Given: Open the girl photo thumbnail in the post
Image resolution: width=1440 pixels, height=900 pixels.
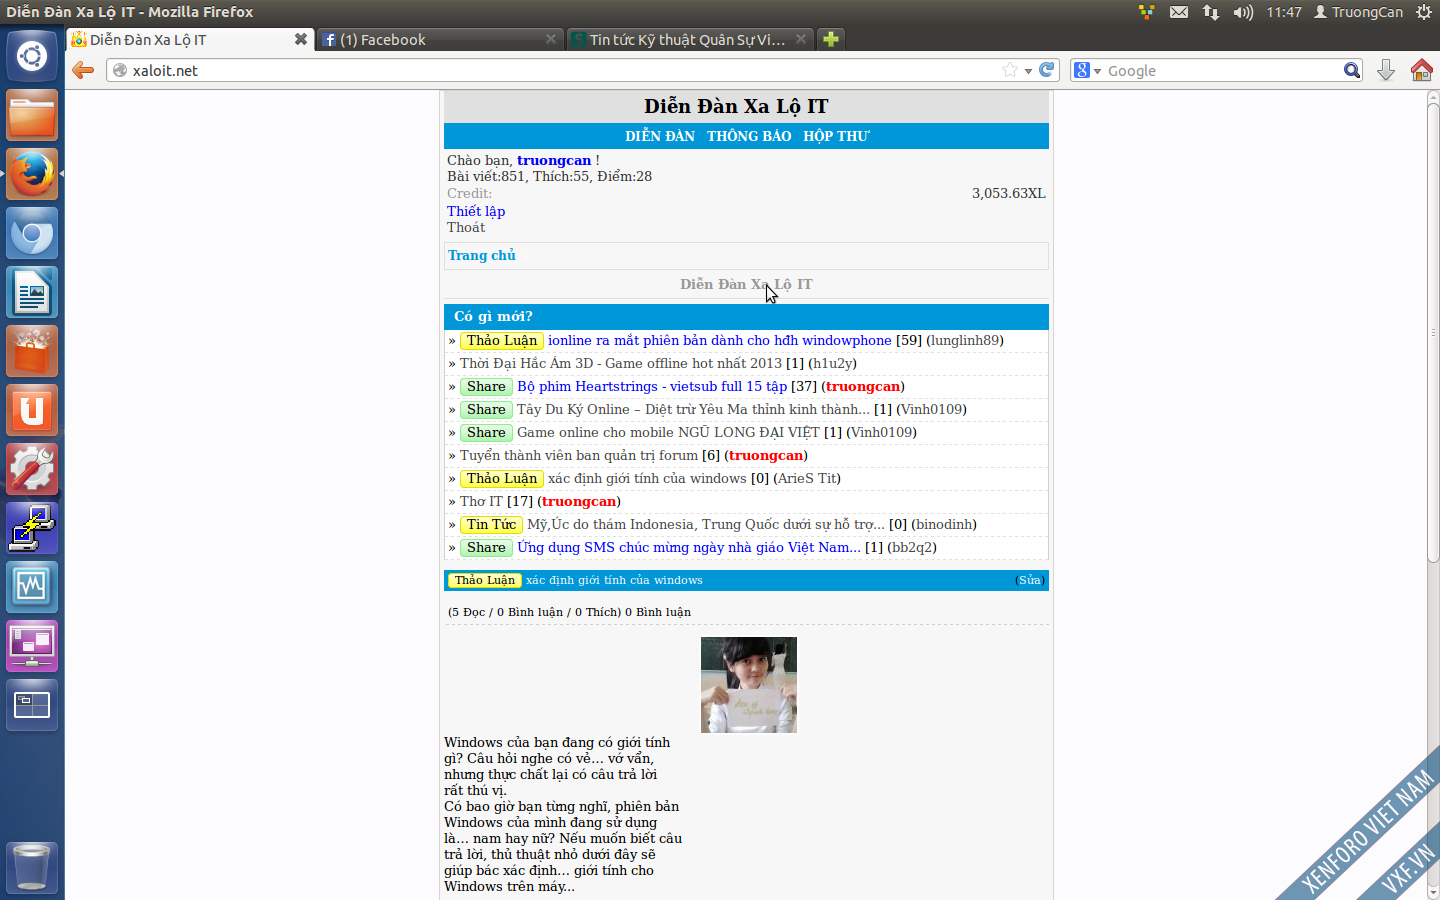Looking at the screenshot, I should [x=749, y=685].
